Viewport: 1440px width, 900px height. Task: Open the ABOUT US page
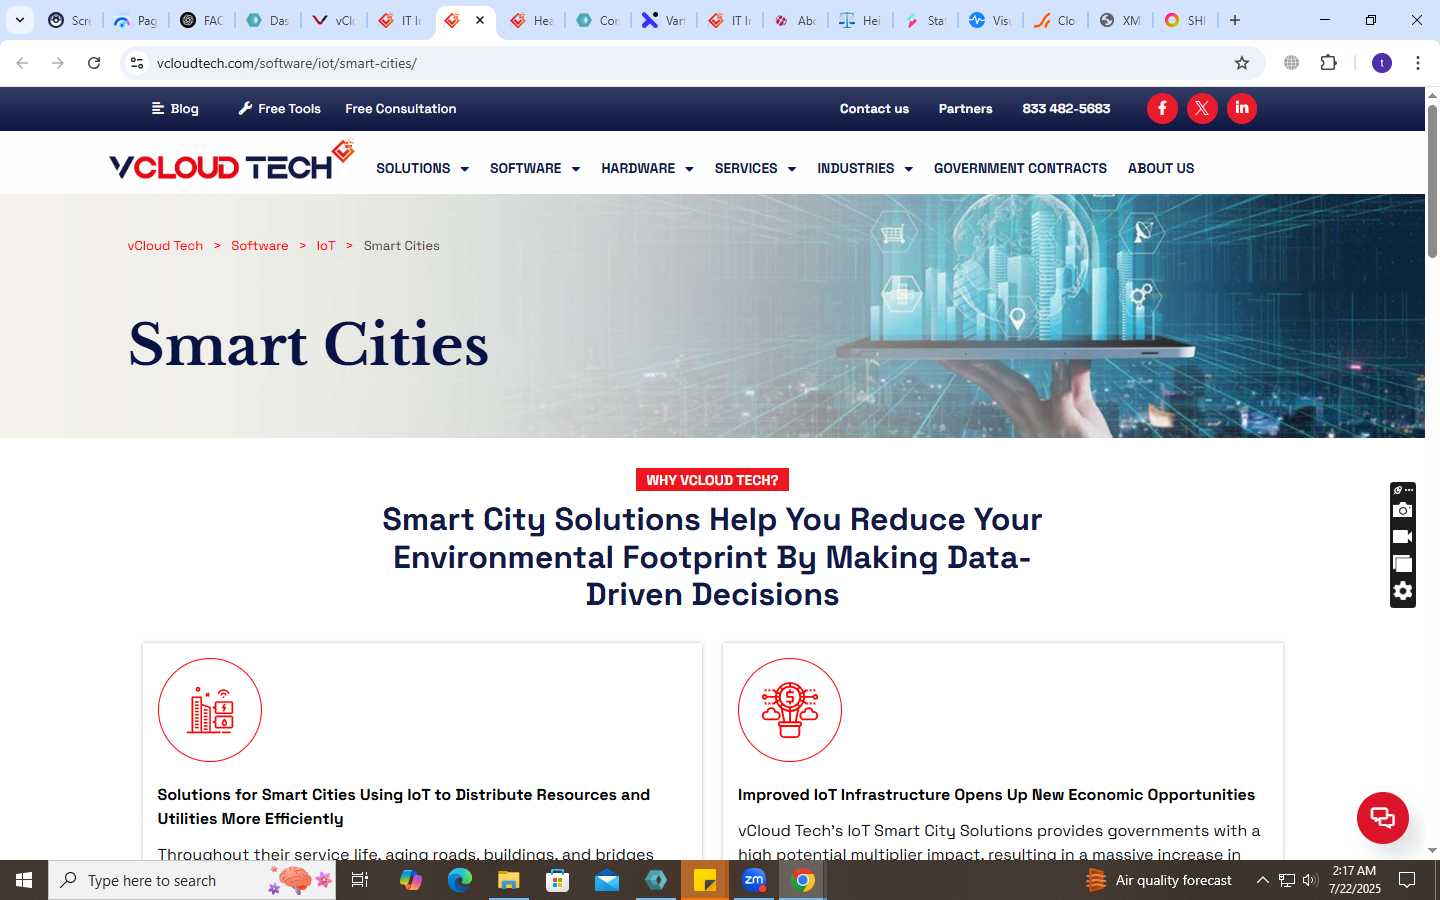(1161, 168)
